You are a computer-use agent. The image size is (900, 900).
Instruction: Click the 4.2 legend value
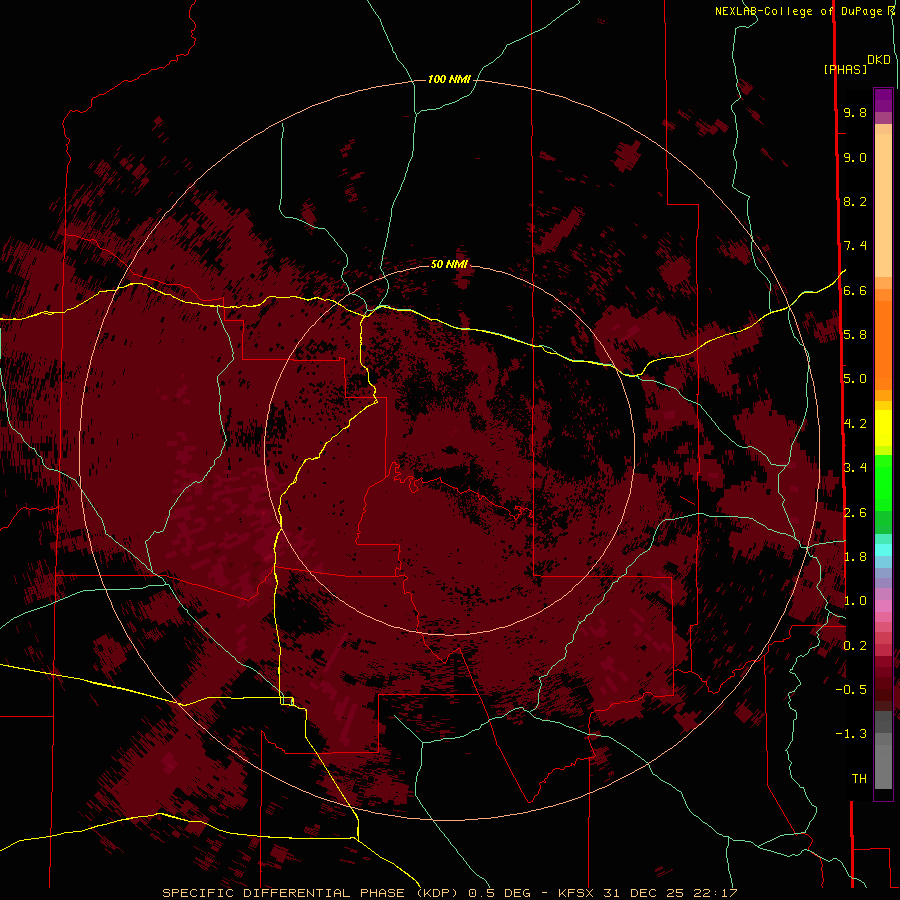pos(855,424)
